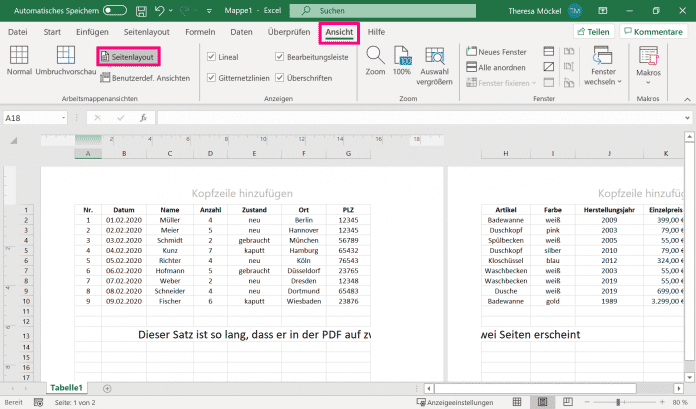Viewport: 696px width, 409px height.
Task: Click the Teilen share button
Action: (593, 33)
